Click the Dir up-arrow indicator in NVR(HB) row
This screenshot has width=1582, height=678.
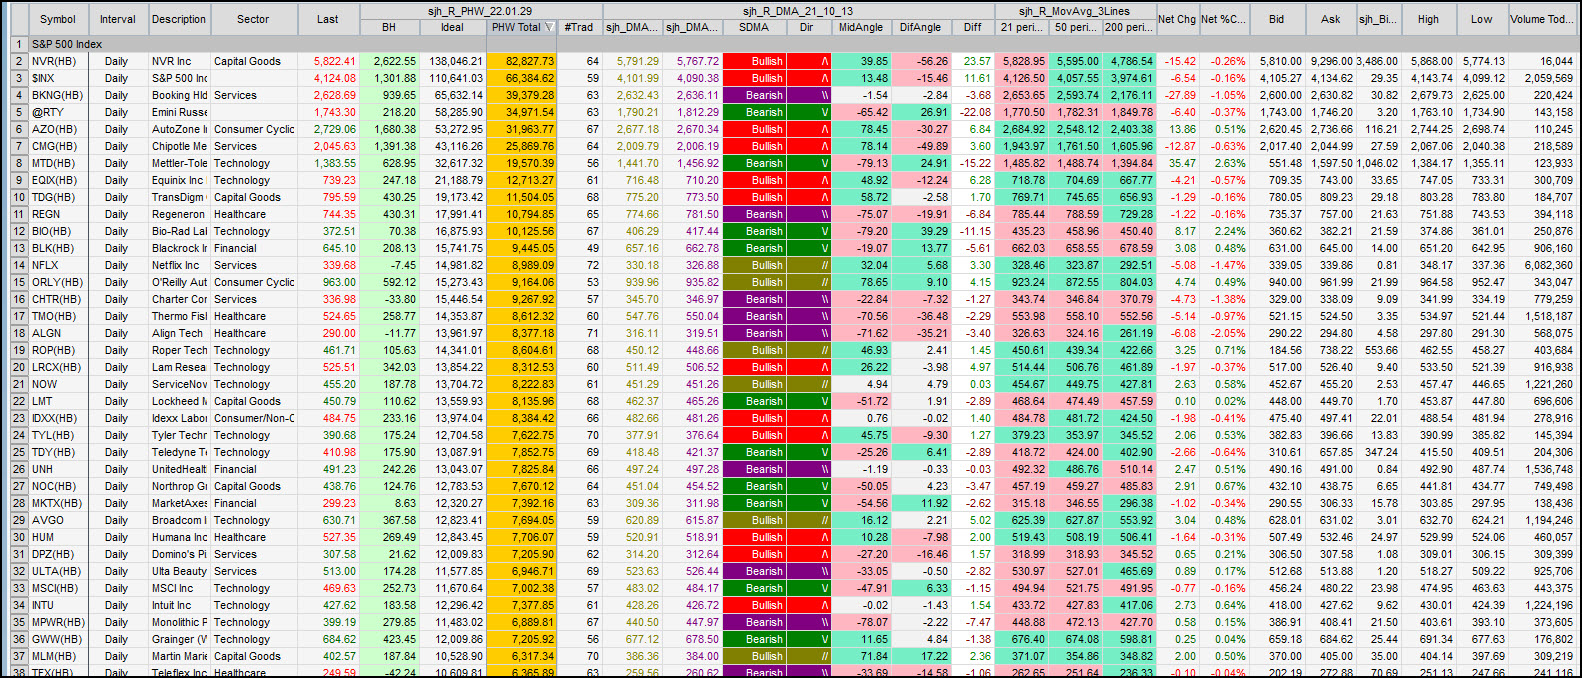809,61
